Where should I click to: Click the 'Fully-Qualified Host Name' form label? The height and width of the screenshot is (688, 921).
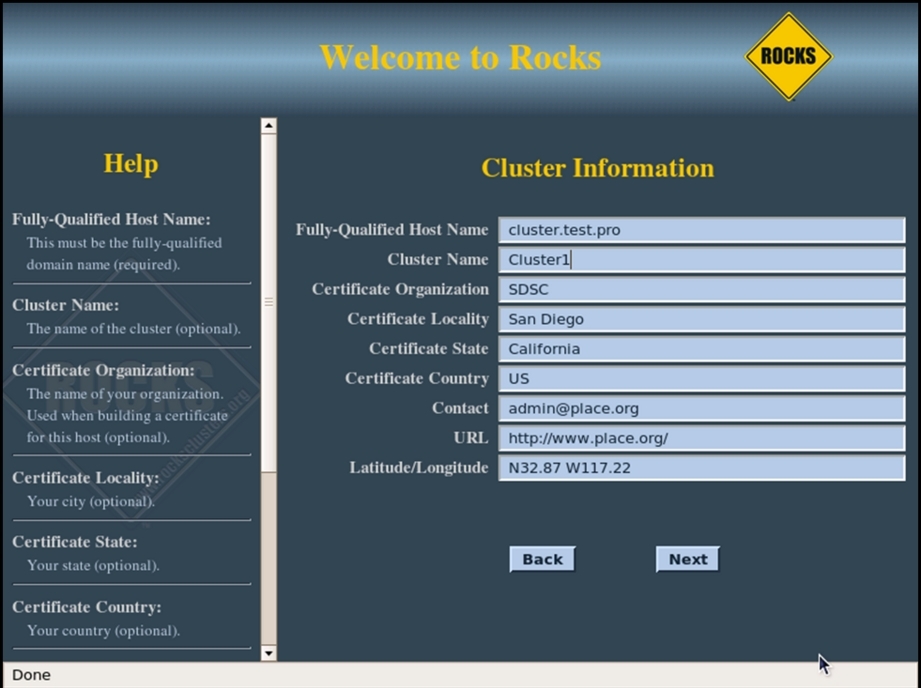[x=392, y=230]
